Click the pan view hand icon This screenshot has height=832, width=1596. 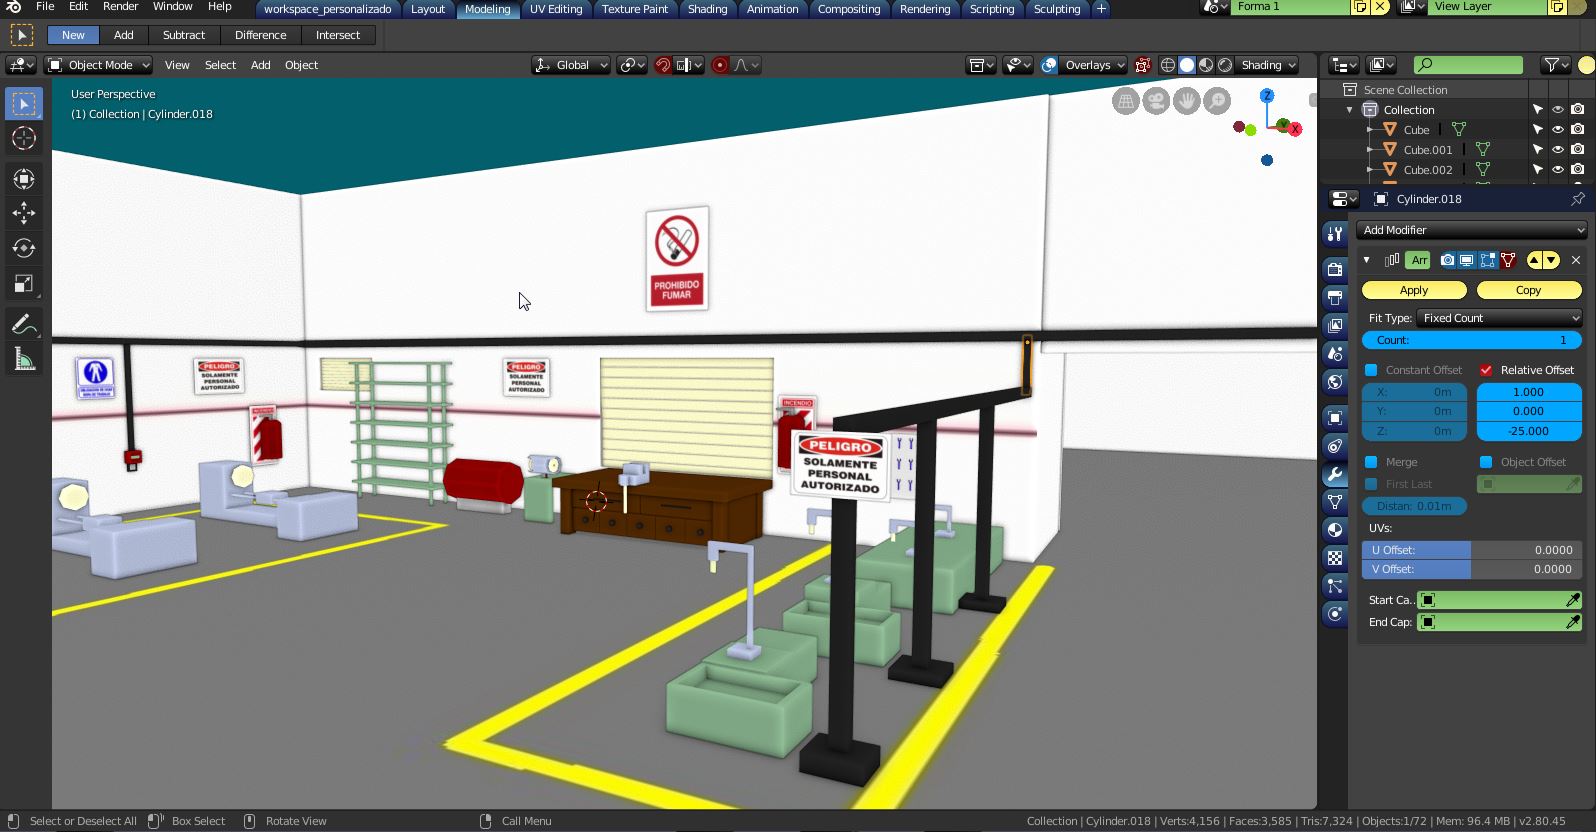point(1187,101)
